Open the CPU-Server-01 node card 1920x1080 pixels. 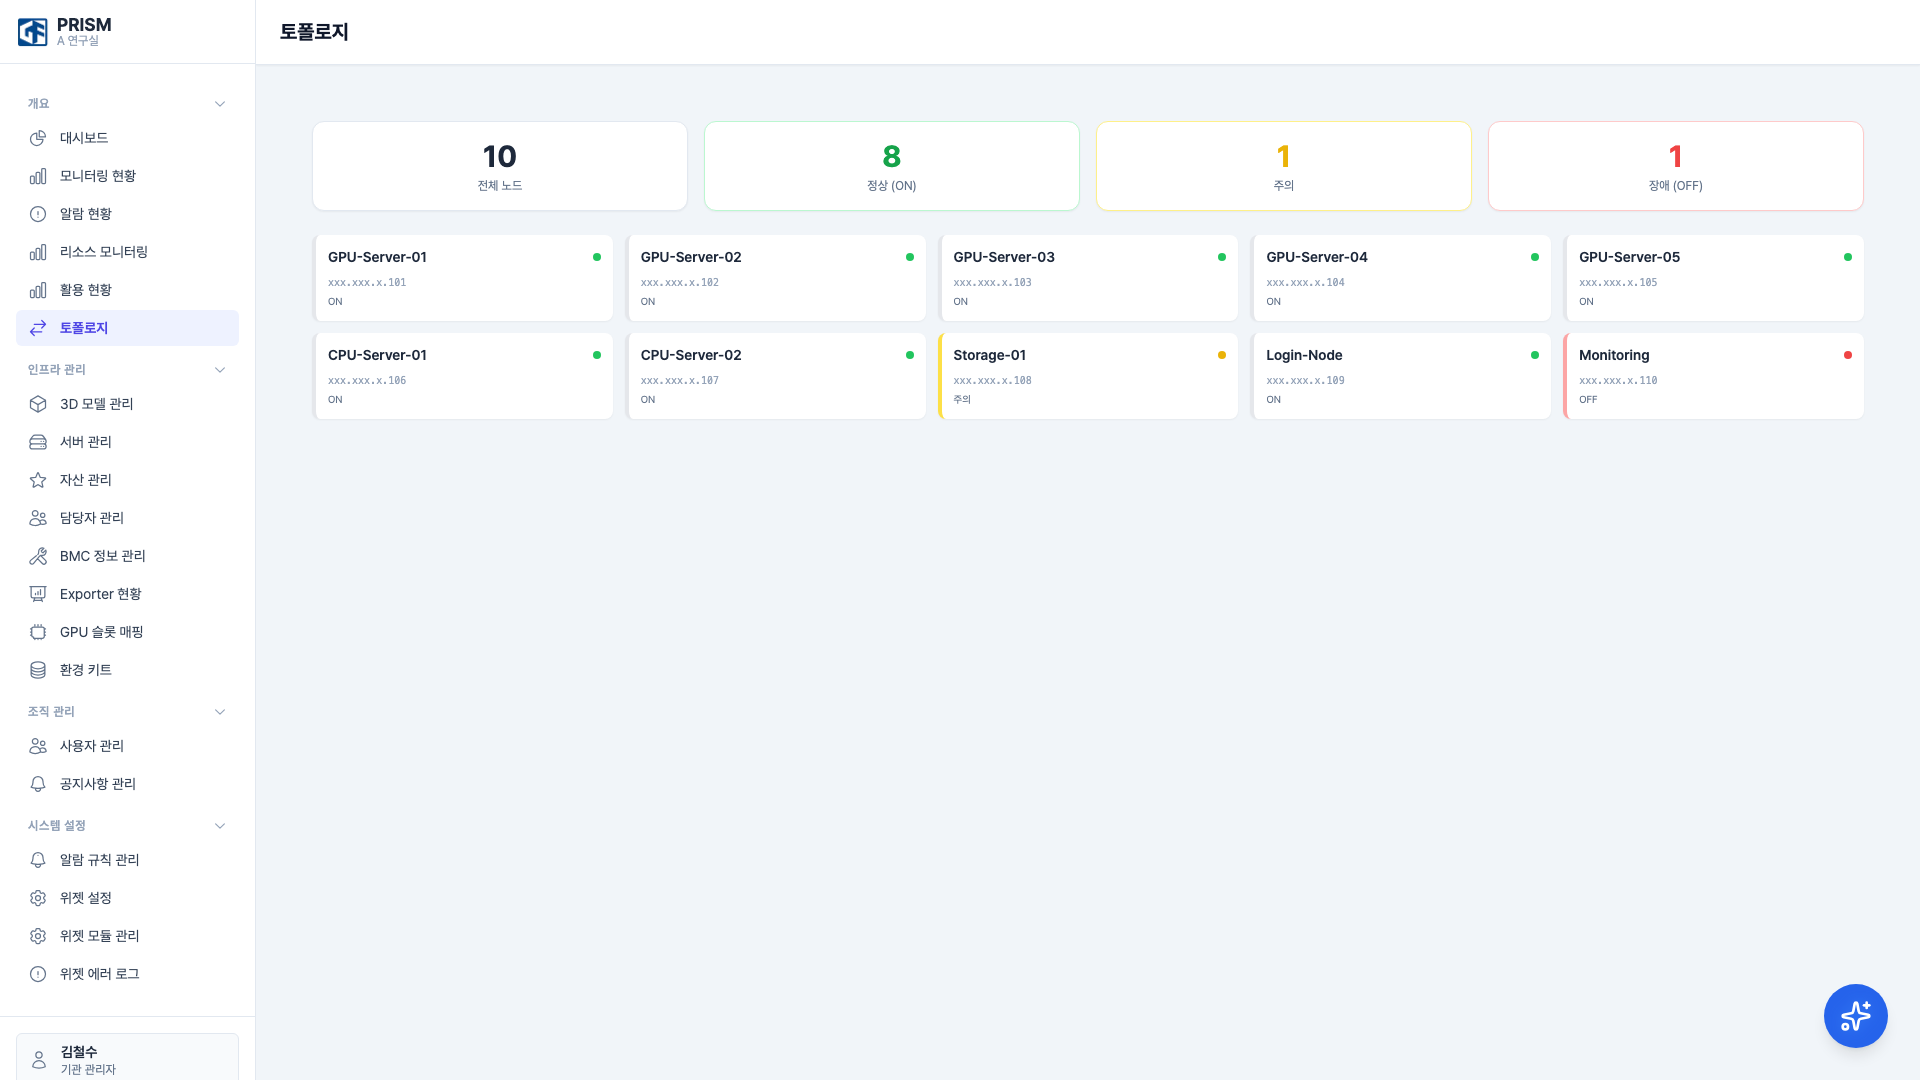tap(463, 376)
